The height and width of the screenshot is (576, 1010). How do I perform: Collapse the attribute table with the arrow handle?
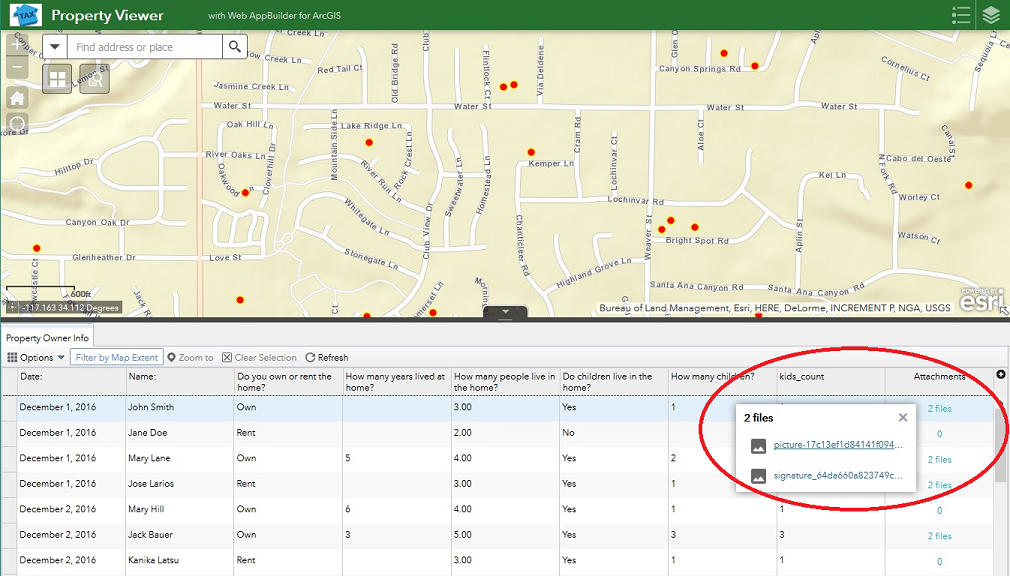coord(505,312)
